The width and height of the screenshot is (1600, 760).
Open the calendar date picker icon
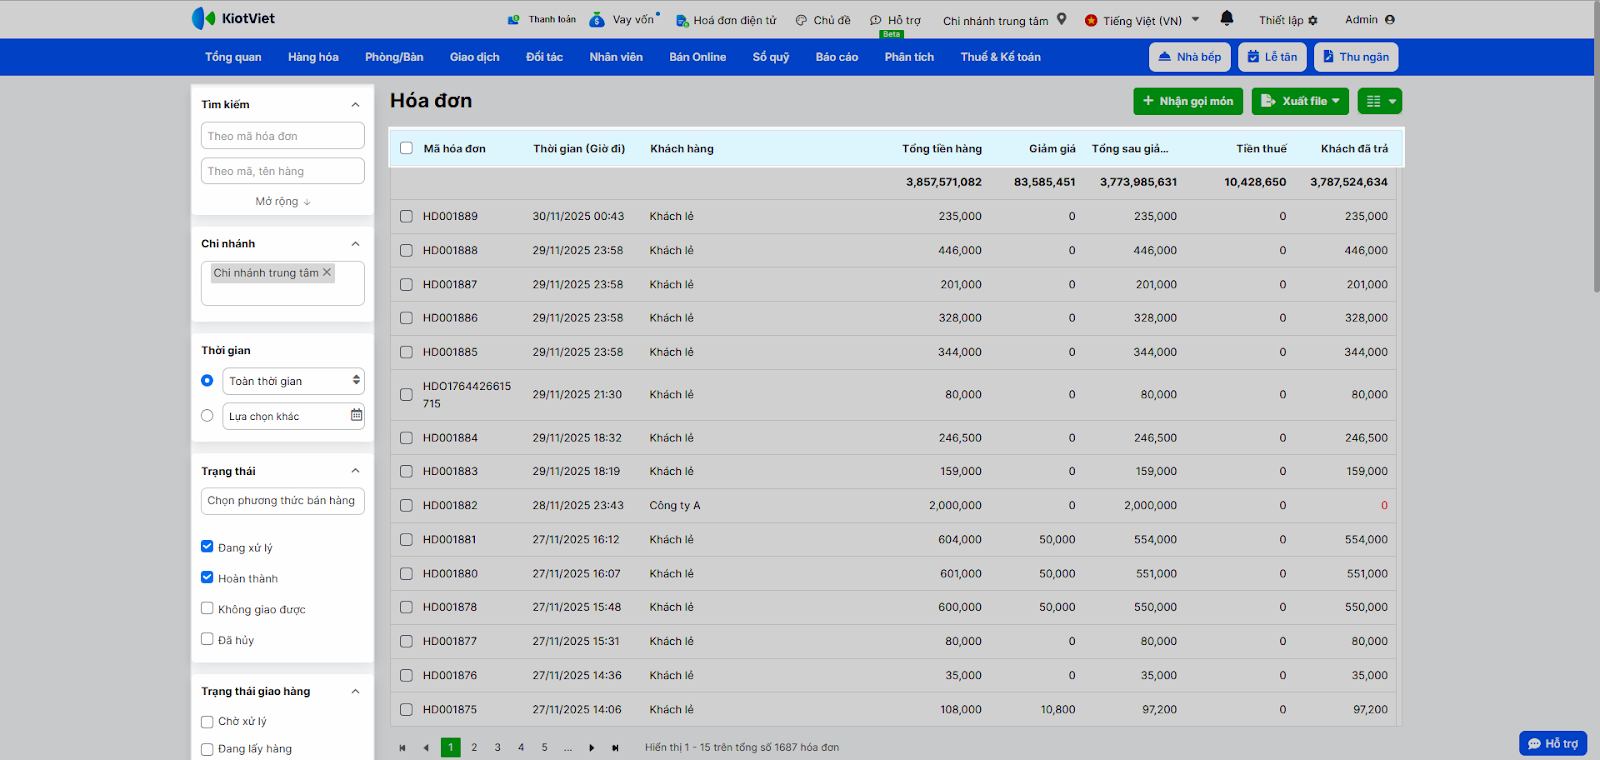pos(356,415)
